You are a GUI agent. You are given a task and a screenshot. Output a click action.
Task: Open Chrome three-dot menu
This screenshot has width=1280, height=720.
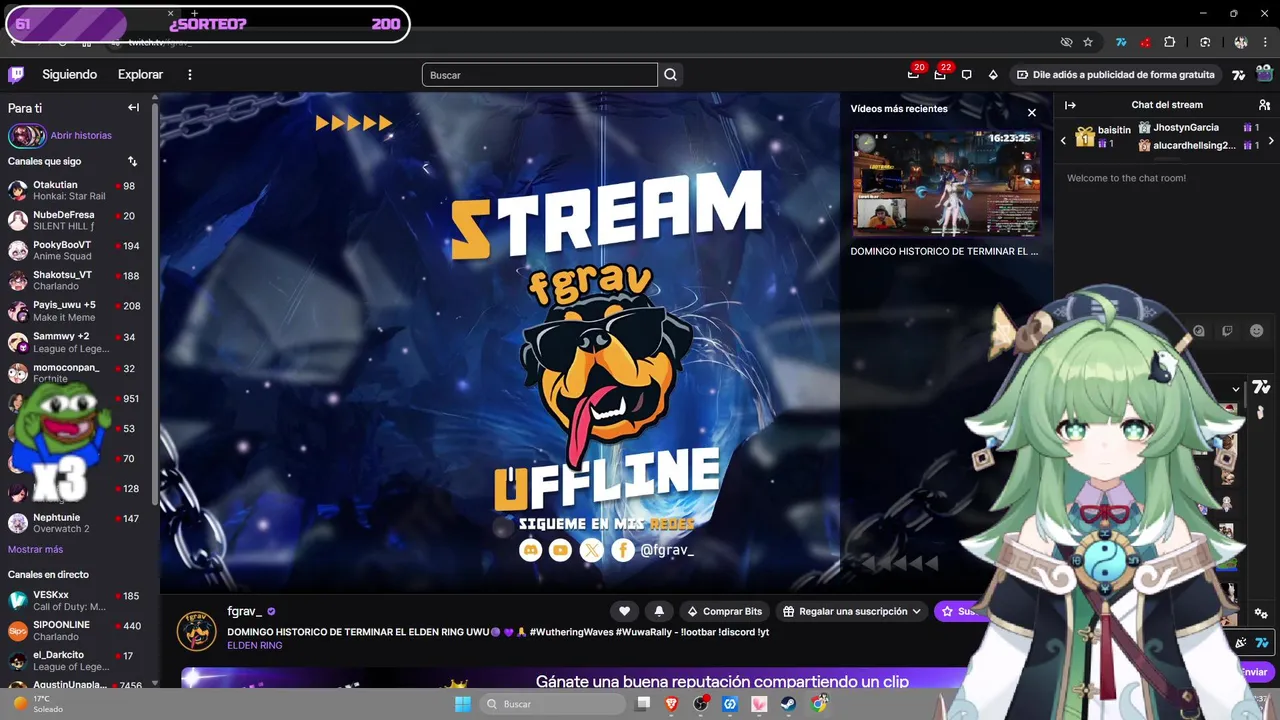(x=1267, y=42)
